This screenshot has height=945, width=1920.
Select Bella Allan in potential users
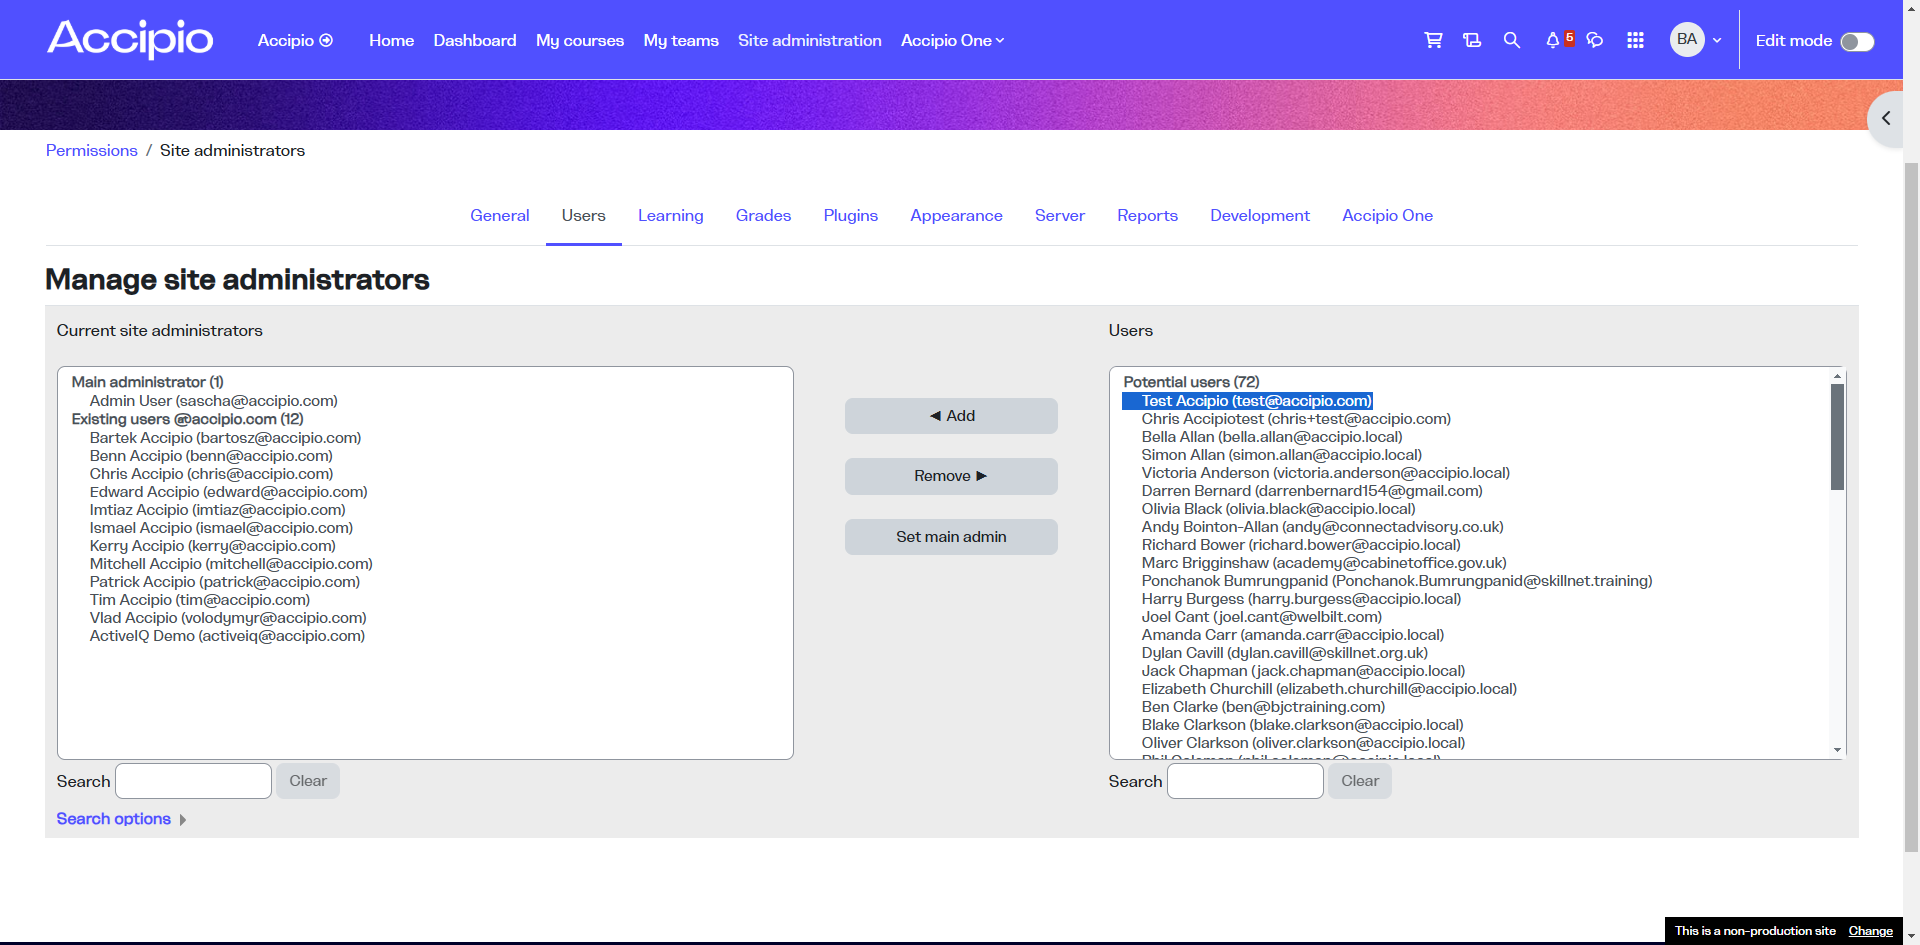1272,437
